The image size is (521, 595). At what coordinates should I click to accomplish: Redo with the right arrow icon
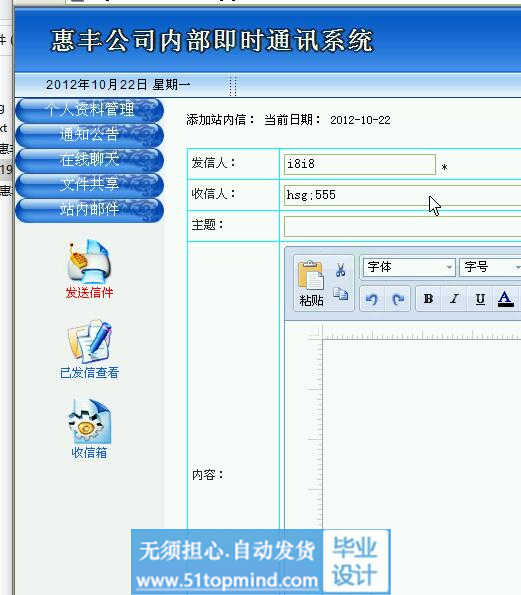[x=398, y=299]
